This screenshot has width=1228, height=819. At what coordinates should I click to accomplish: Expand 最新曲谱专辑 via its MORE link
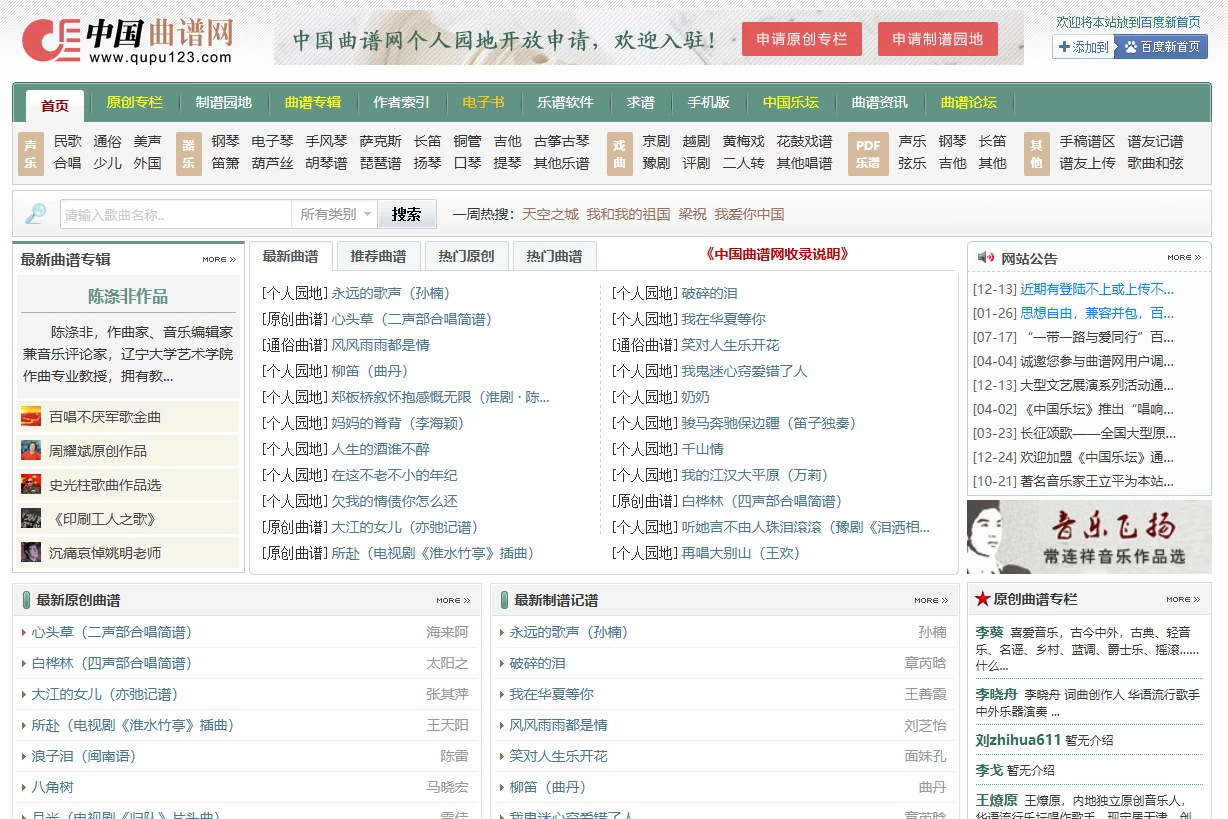(x=218, y=258)
